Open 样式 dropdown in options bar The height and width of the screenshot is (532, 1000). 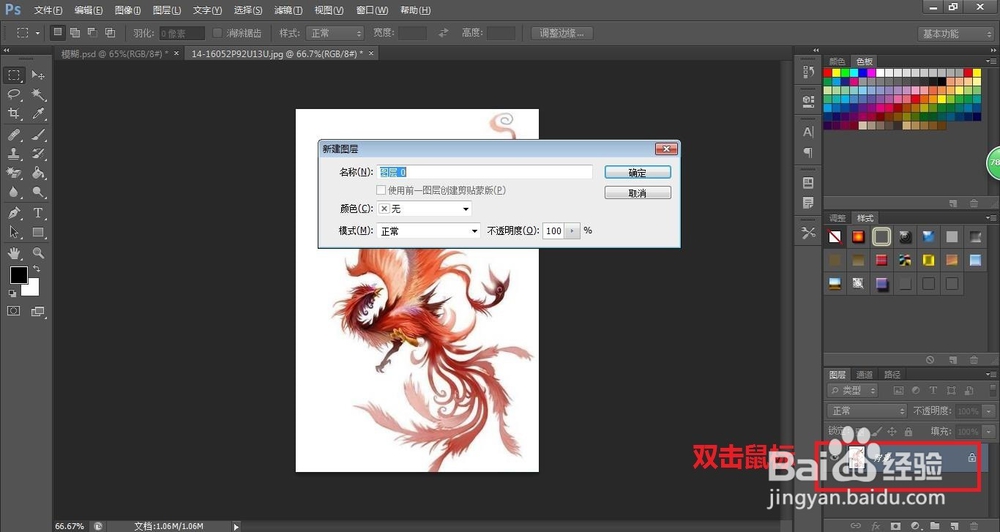coord(335,33)
